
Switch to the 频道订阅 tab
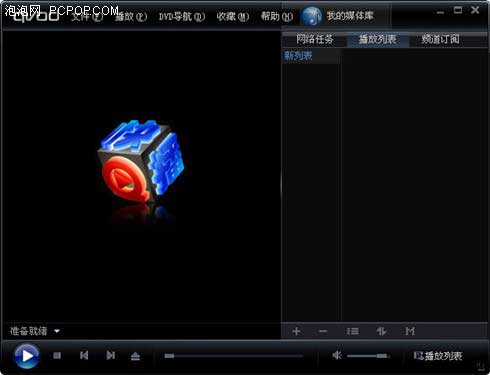(440, 39)
